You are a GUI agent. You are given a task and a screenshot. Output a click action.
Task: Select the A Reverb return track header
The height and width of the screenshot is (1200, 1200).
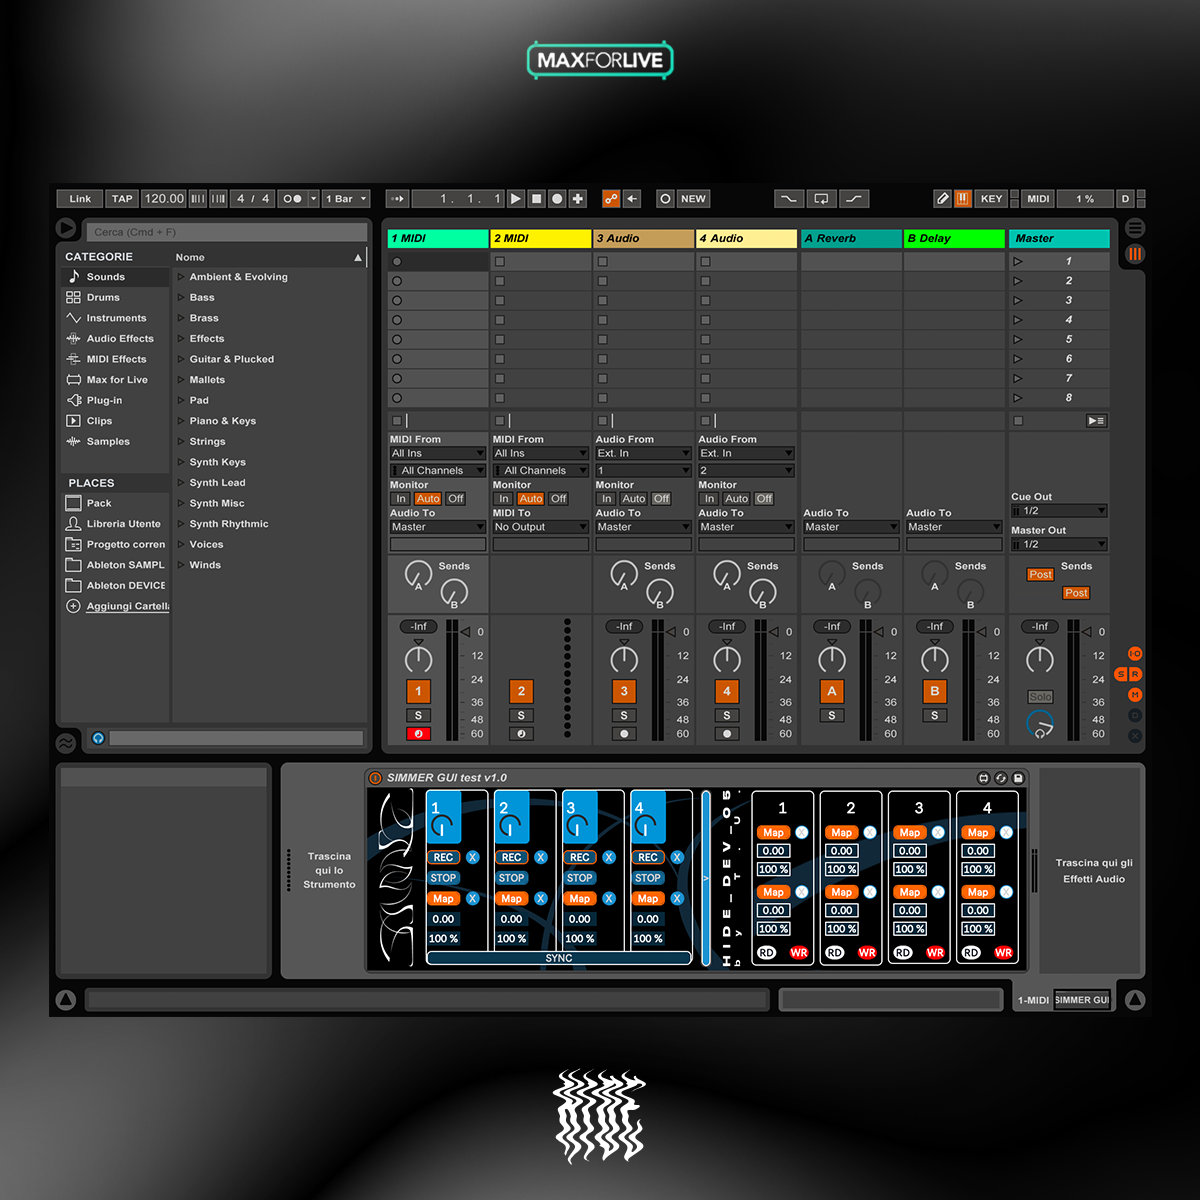point(850,239)
